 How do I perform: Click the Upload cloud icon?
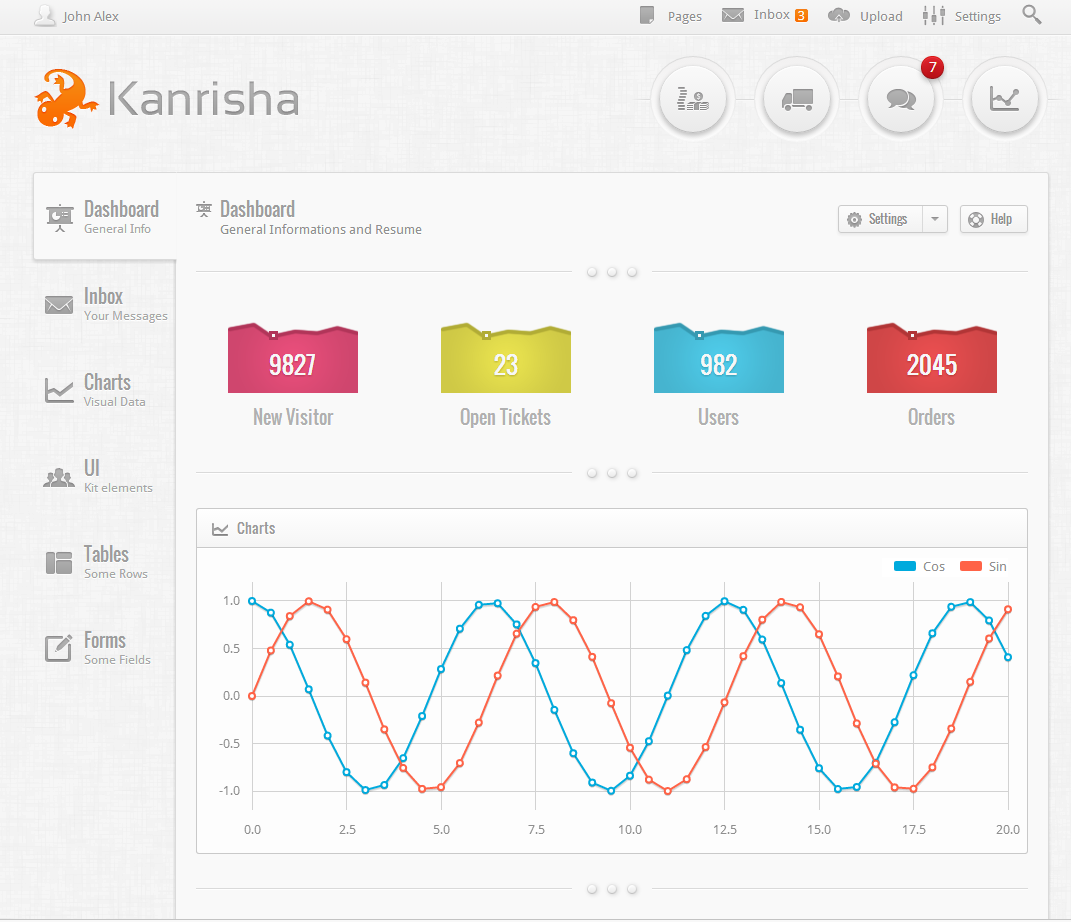pyautogui.click(x=839, y=15)
